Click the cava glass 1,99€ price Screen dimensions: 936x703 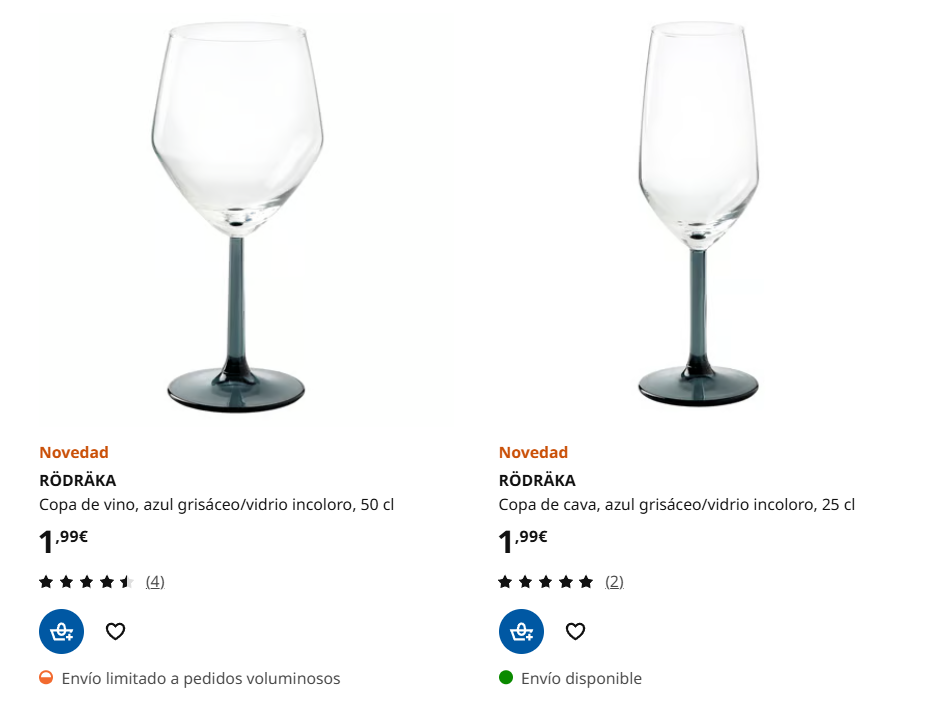coord(523,541)
